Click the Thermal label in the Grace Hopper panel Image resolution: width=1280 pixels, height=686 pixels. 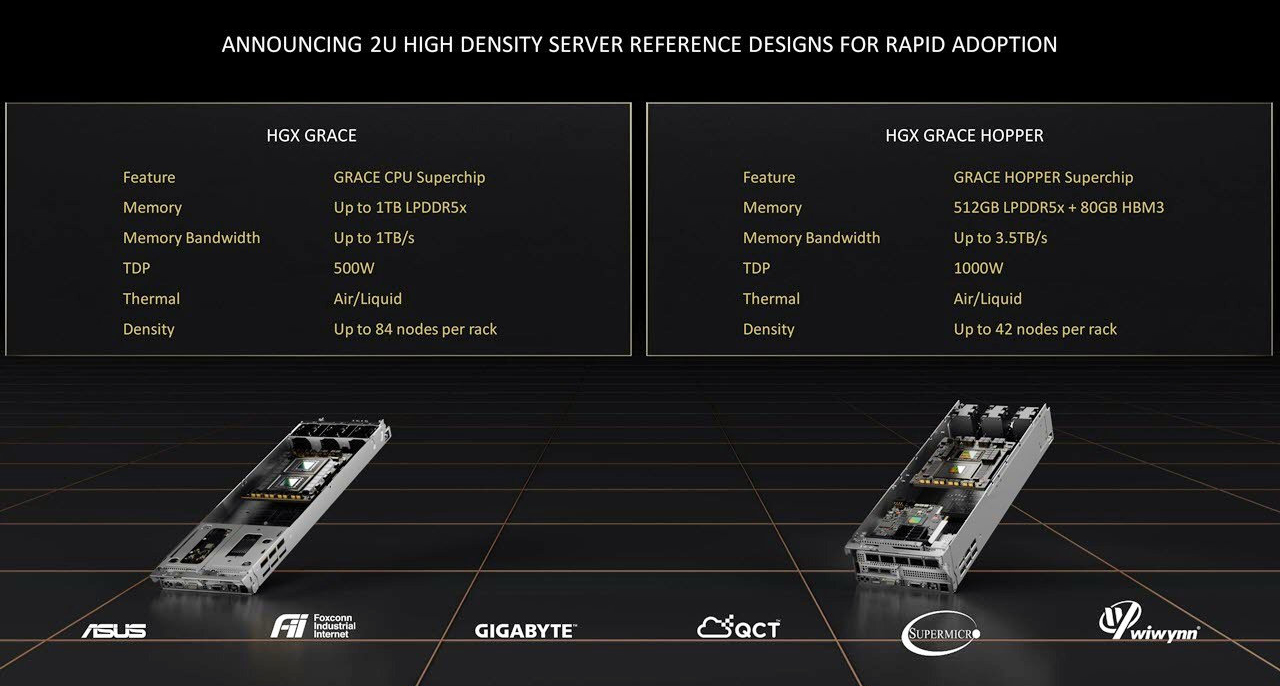tap(771, 299)
